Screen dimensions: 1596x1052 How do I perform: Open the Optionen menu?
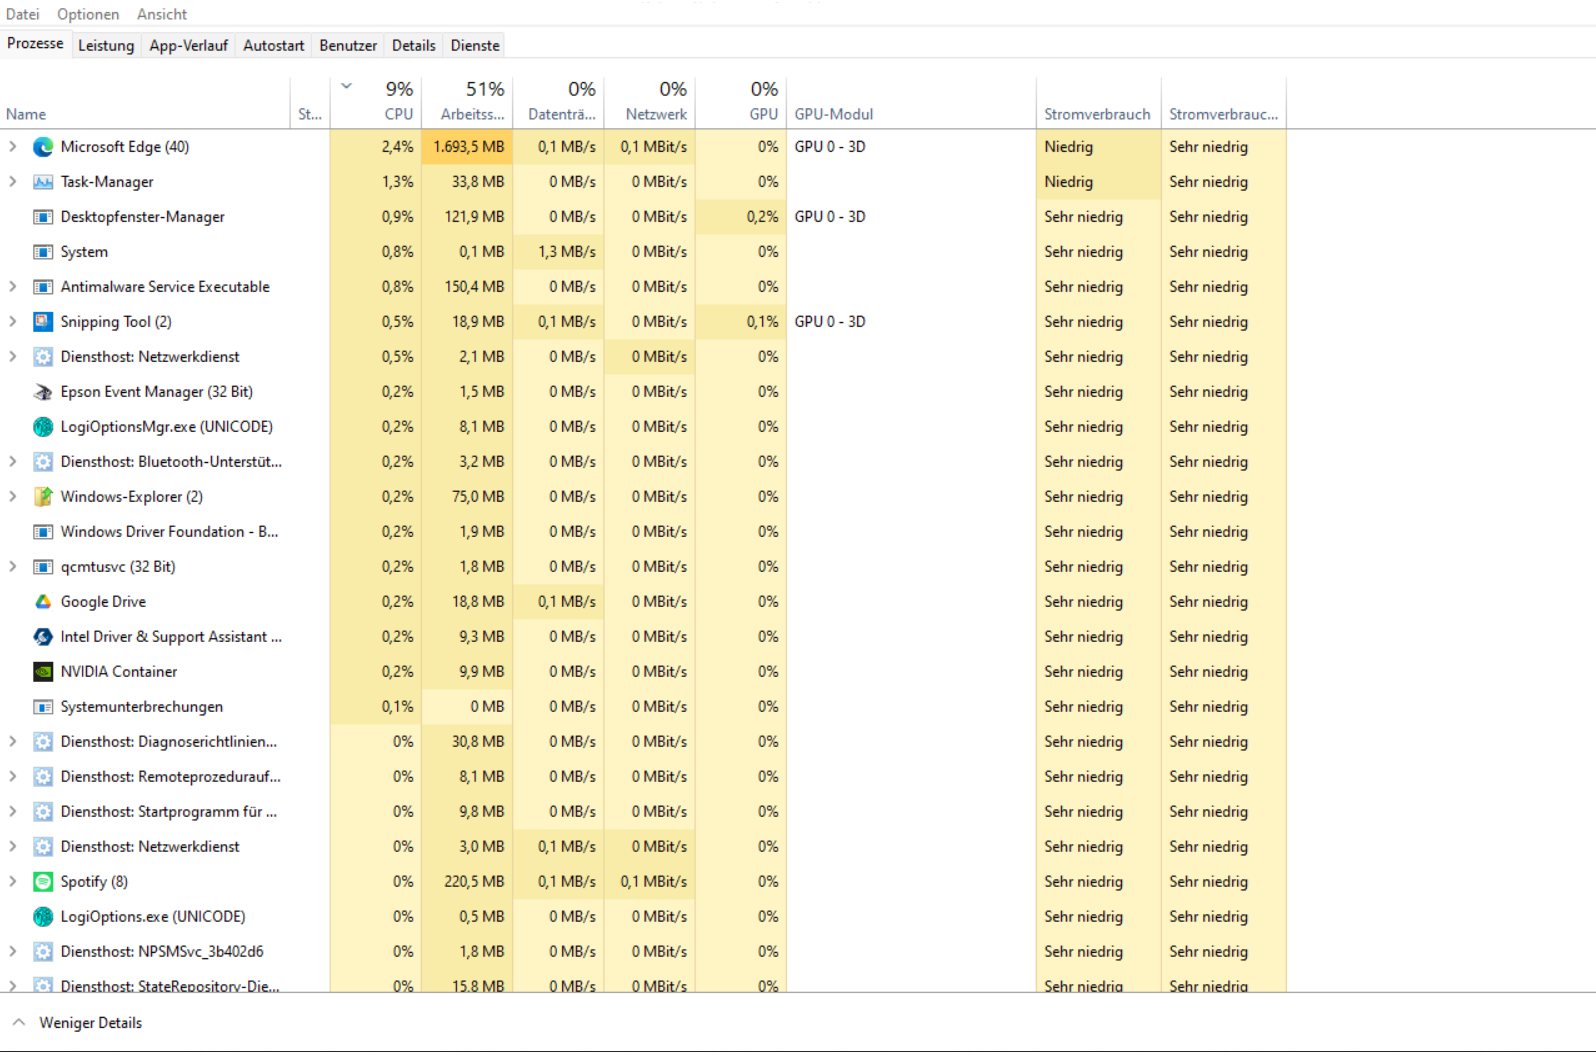88,14
